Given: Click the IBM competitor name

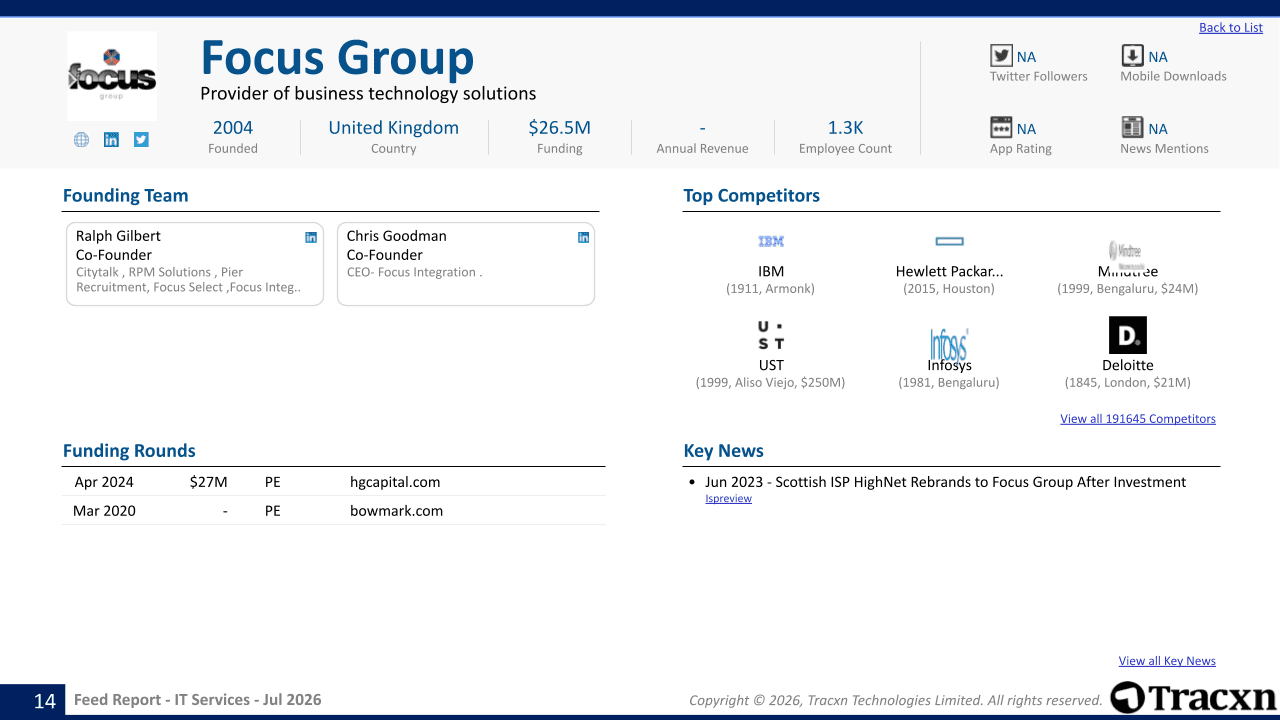Looking at the screenshot, I should [x=771, y=271].
